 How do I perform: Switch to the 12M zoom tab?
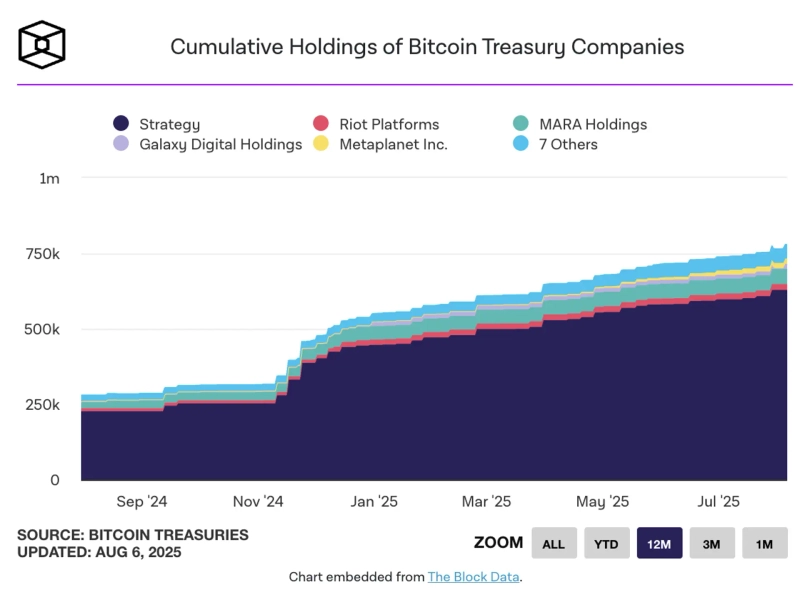(660, 542)
